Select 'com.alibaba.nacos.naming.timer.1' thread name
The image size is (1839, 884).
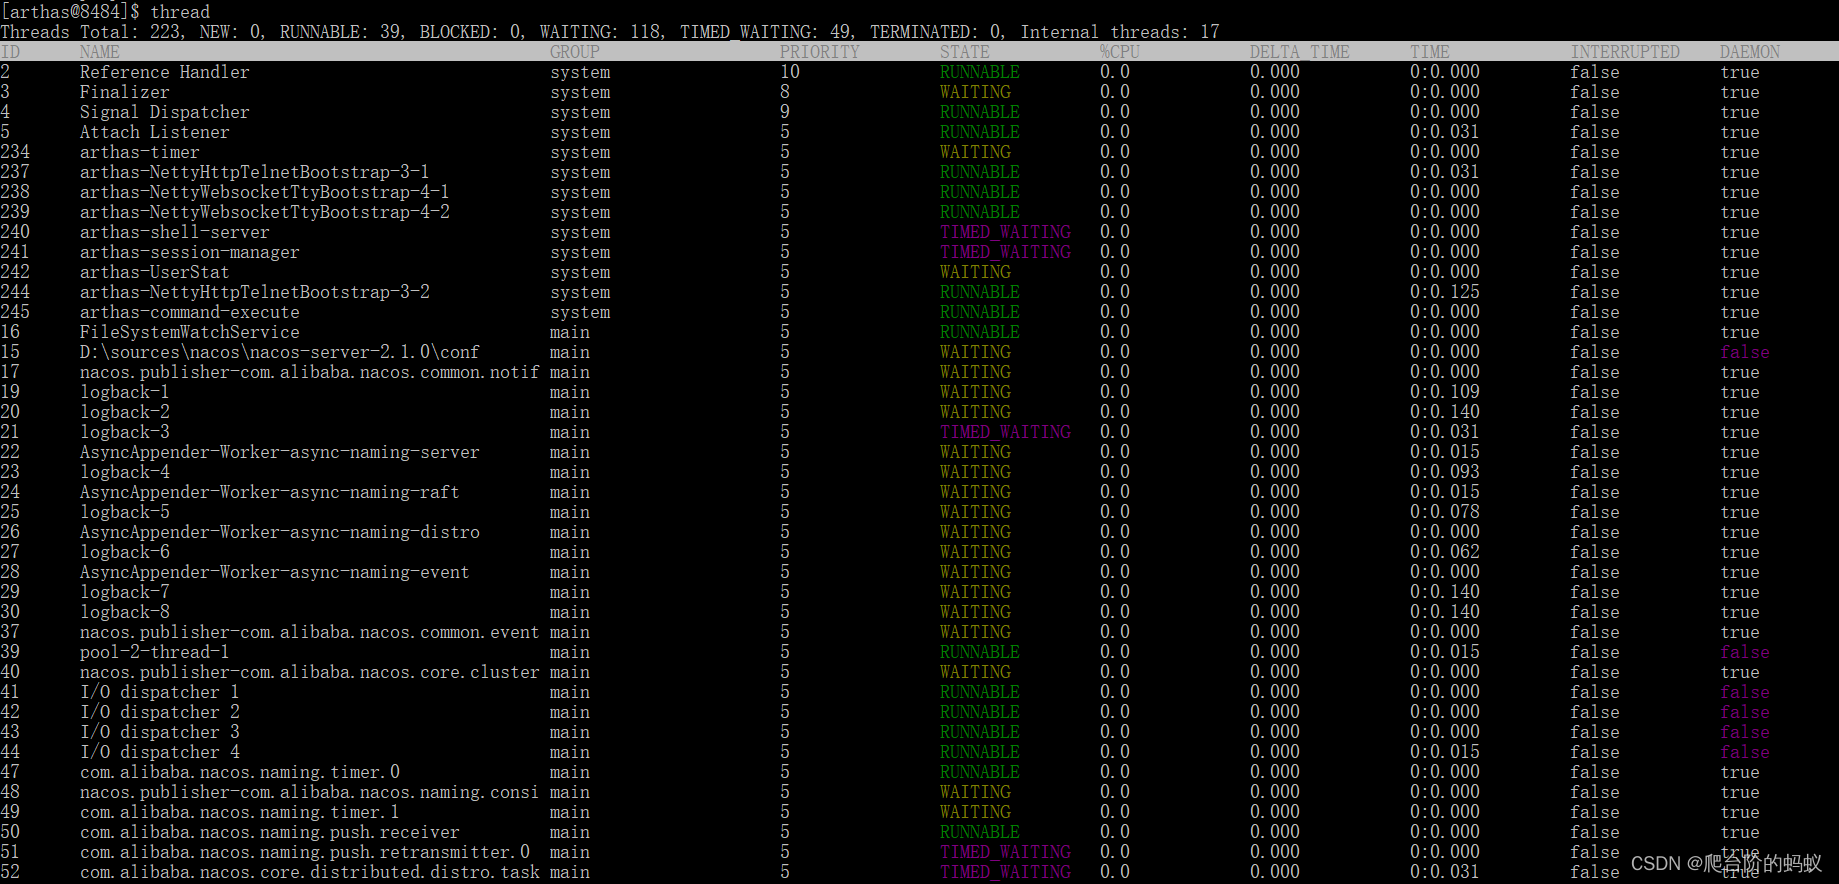pos(240,812)
